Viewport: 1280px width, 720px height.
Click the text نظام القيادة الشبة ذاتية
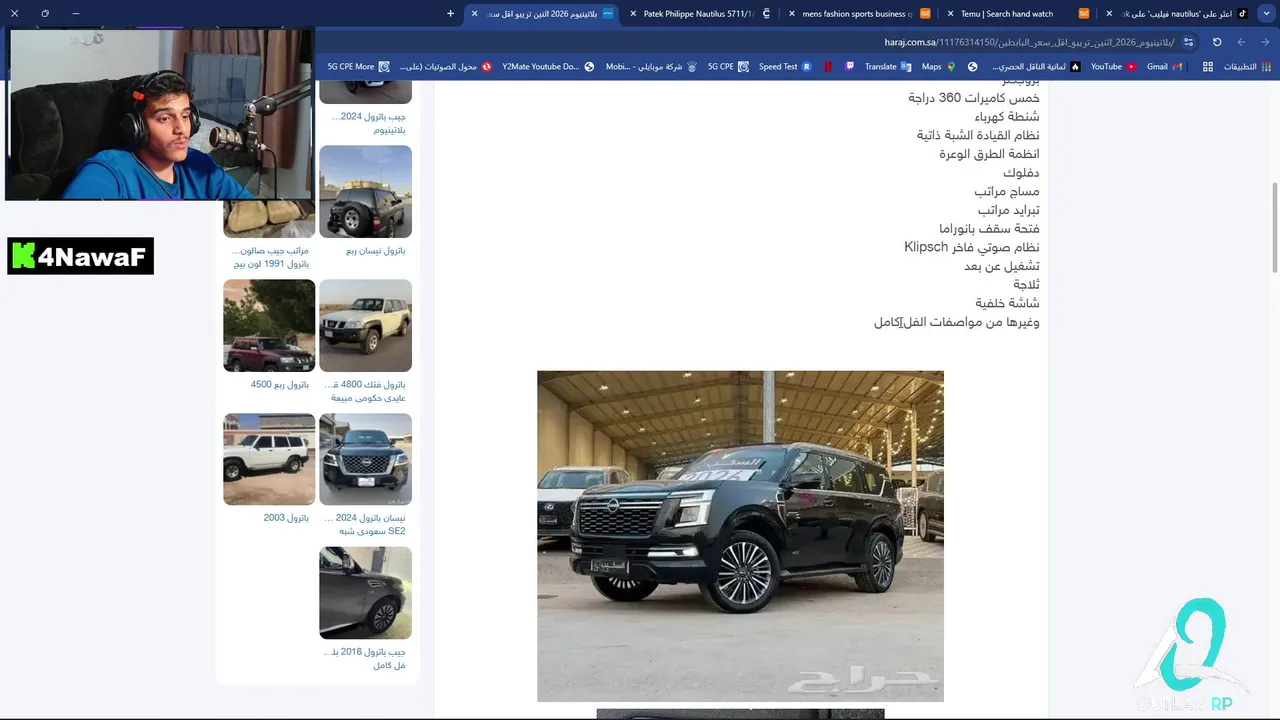click(978, 135)
